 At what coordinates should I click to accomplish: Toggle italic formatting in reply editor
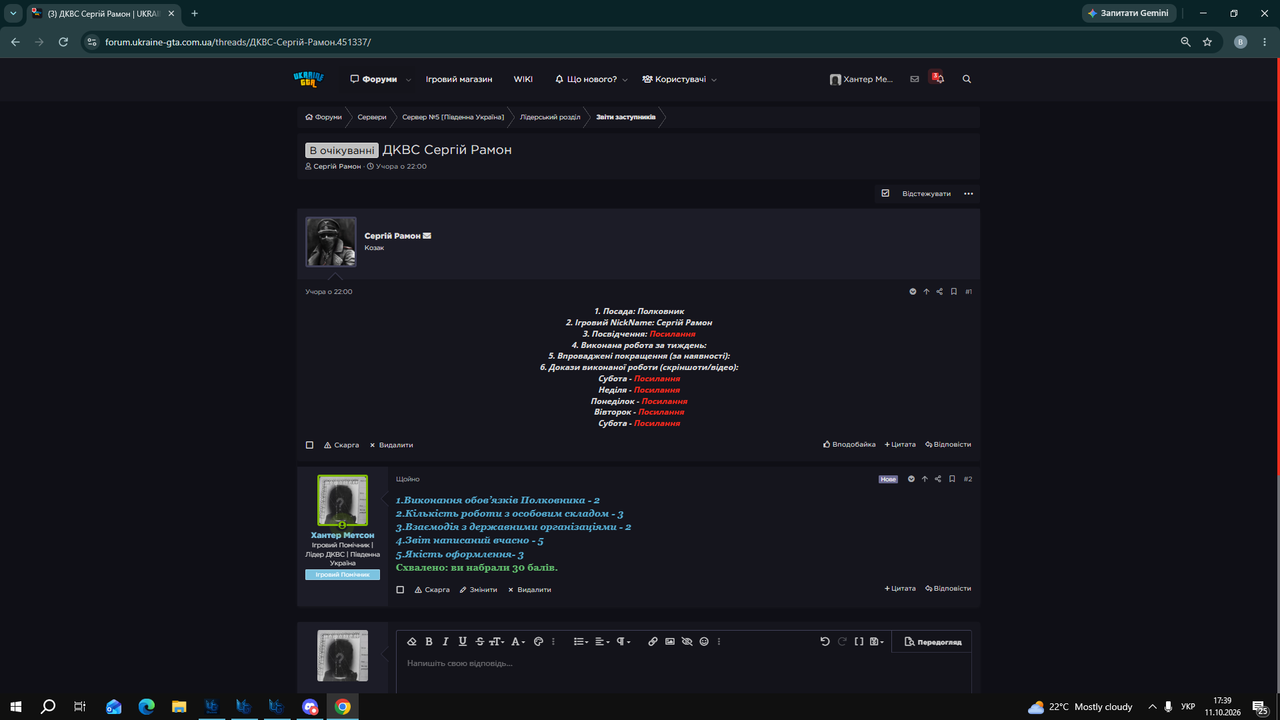[x=446, y=641]
